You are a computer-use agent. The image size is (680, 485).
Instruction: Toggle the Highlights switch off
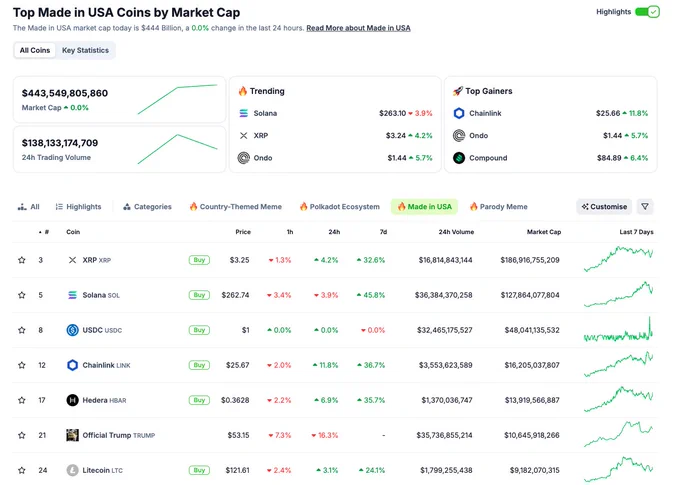(647, 12)
